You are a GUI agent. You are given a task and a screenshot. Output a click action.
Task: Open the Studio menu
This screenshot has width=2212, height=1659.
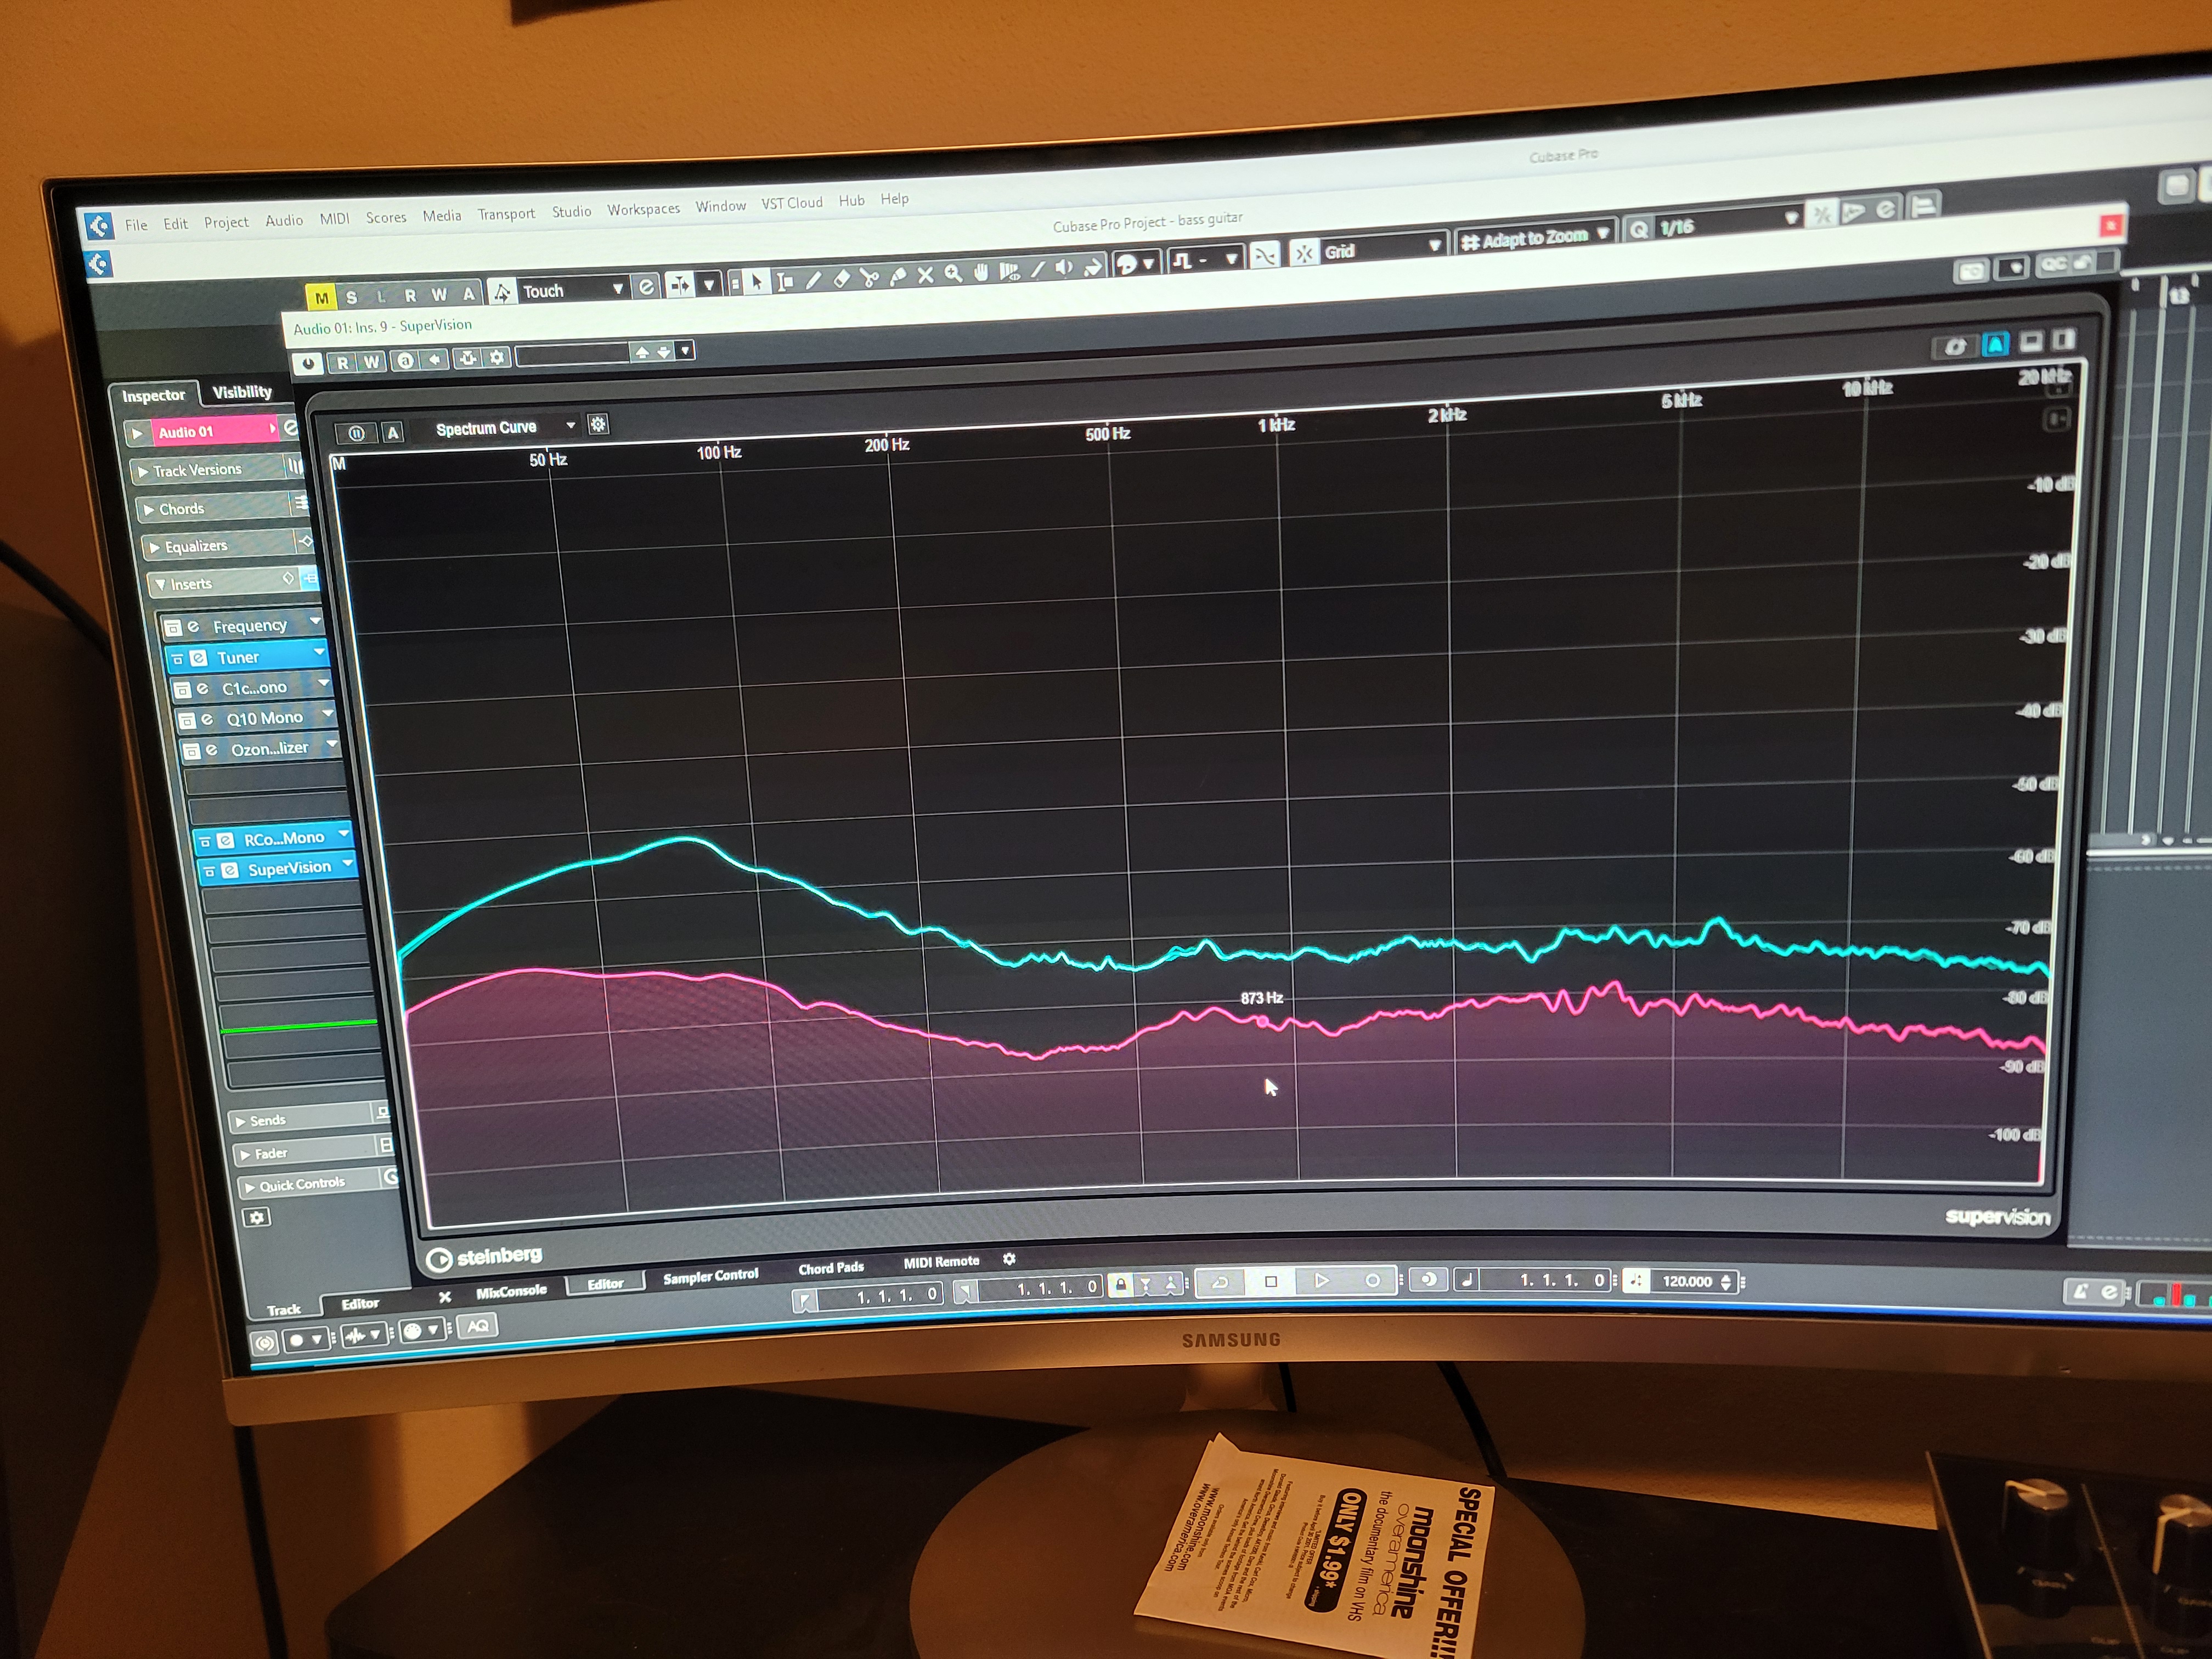point(572,211)
